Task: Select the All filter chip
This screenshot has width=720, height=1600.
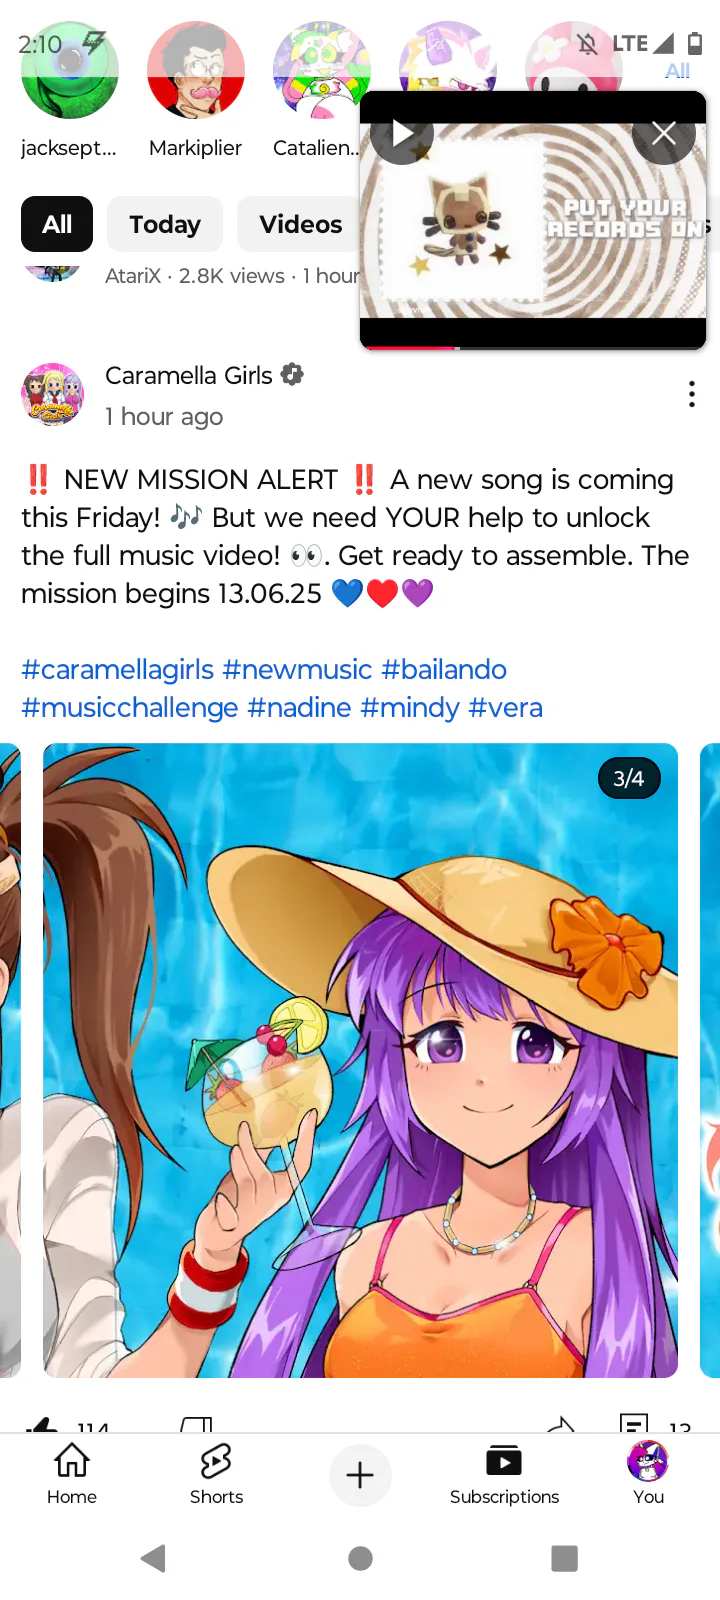Action: click(x=57, y=224)
